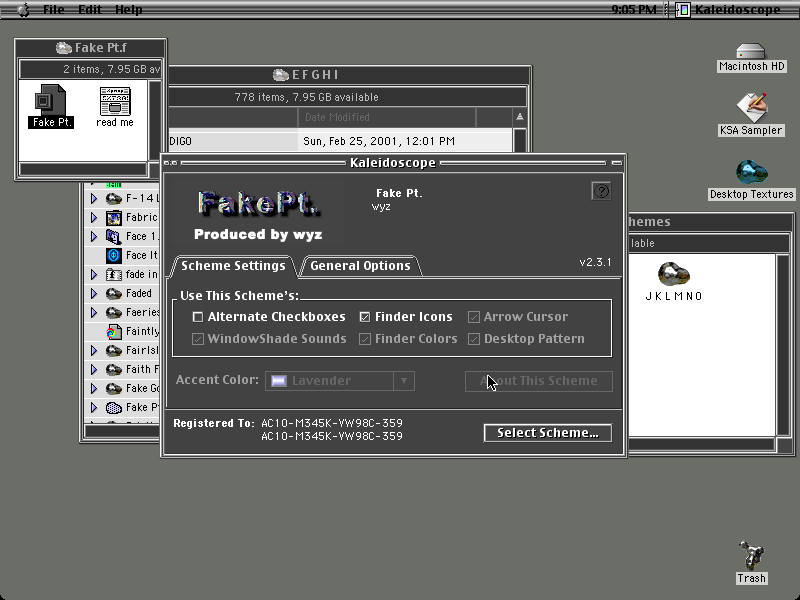This screenshot has height=600, width=800.
Task: Select the dotted Fake P item icon
Action: 113,407
